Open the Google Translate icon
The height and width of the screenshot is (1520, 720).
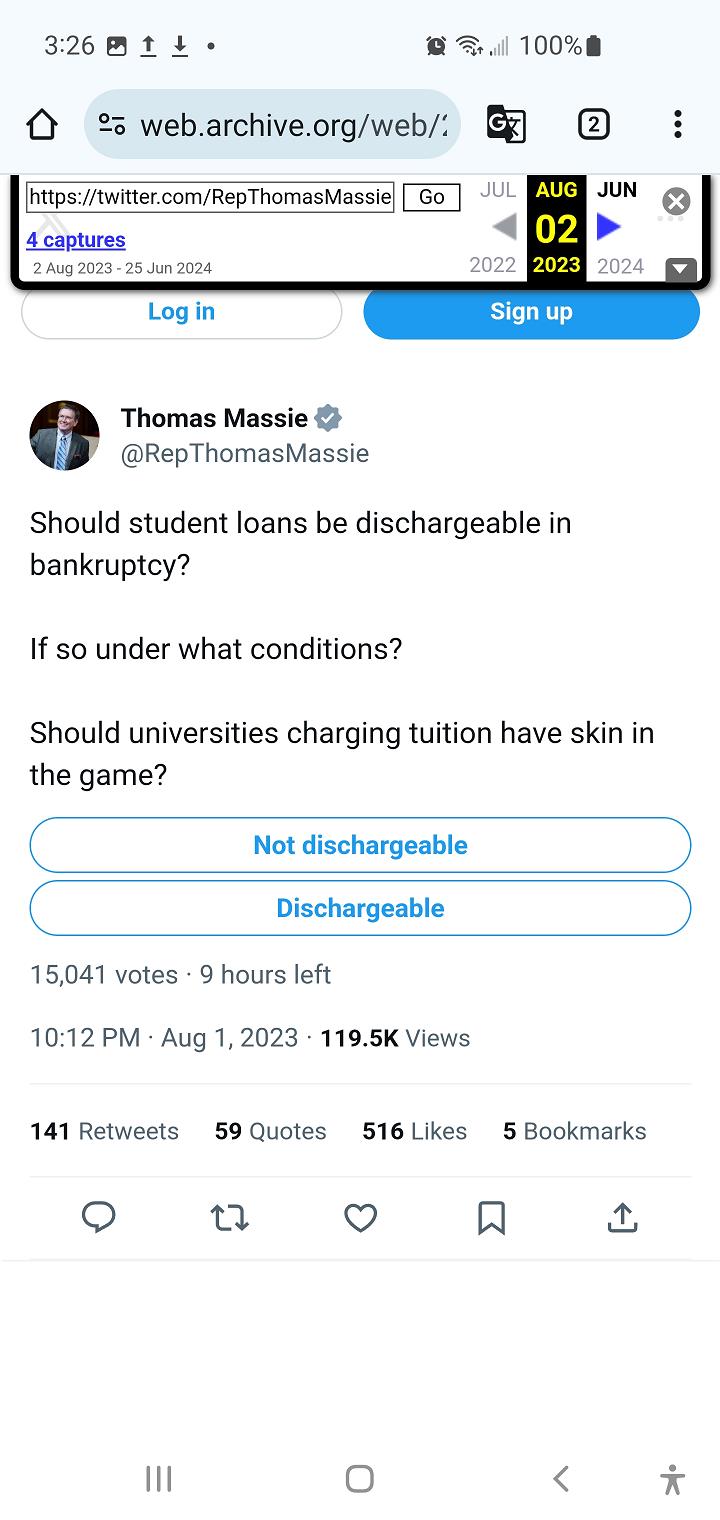pos(506,124)
